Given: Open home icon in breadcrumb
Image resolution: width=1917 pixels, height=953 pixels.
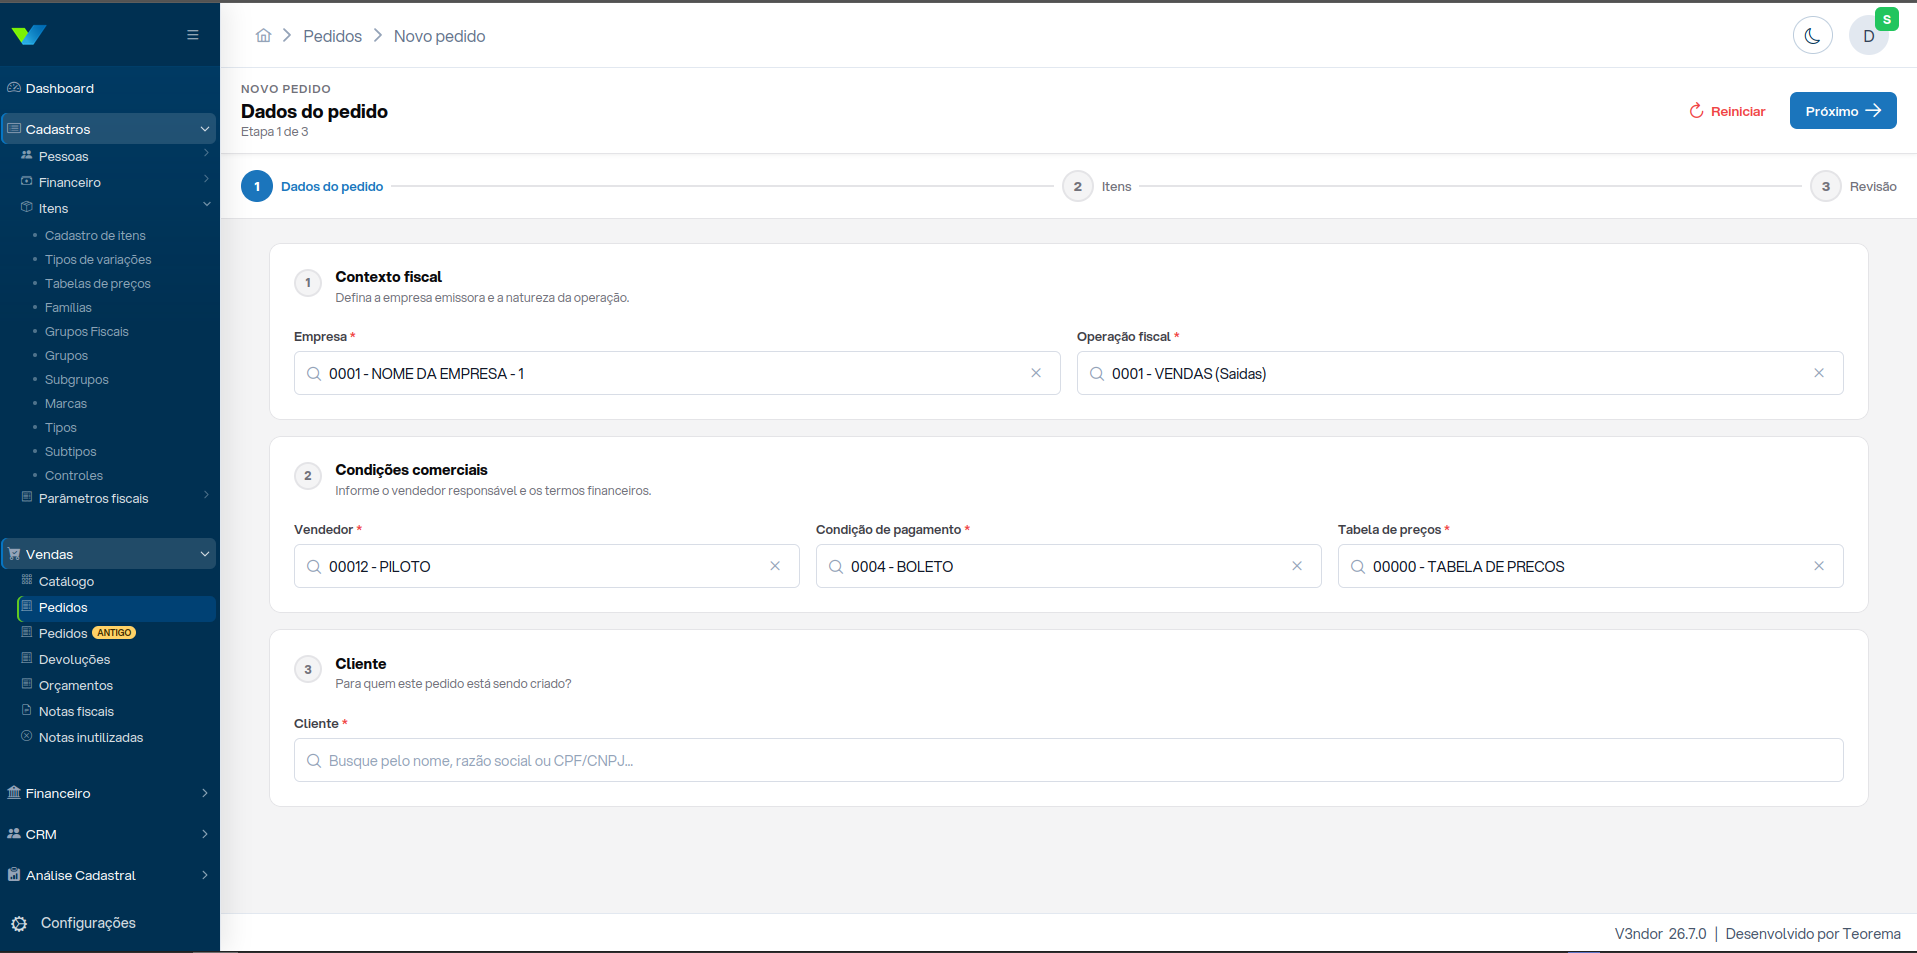Looking at the screenshot, I should click(x=263, y=36).
